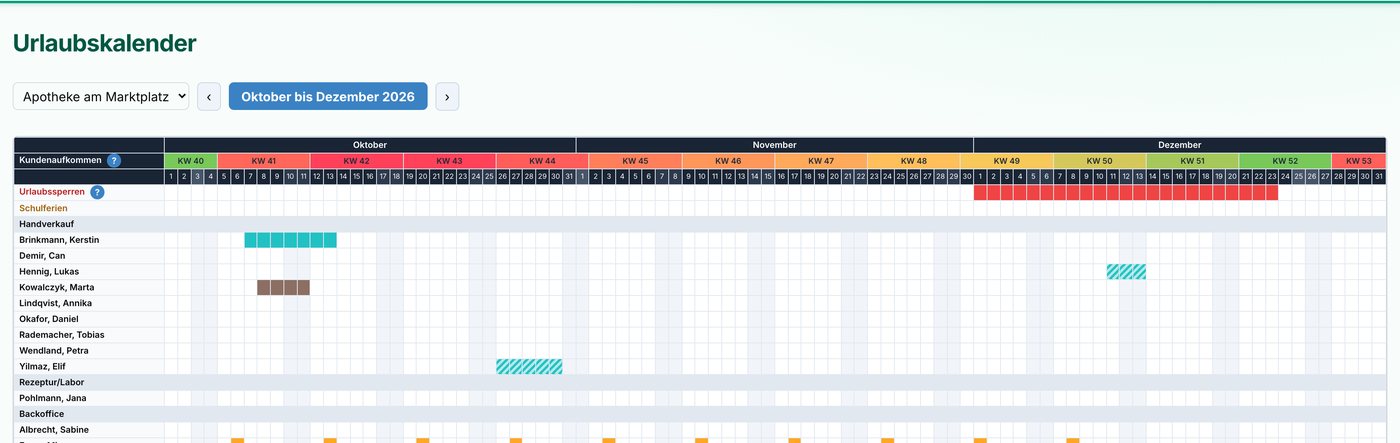Select employee Kowalczyk, Marta
This screenshot has width=1400, height=443.
(x=57, y=287)
